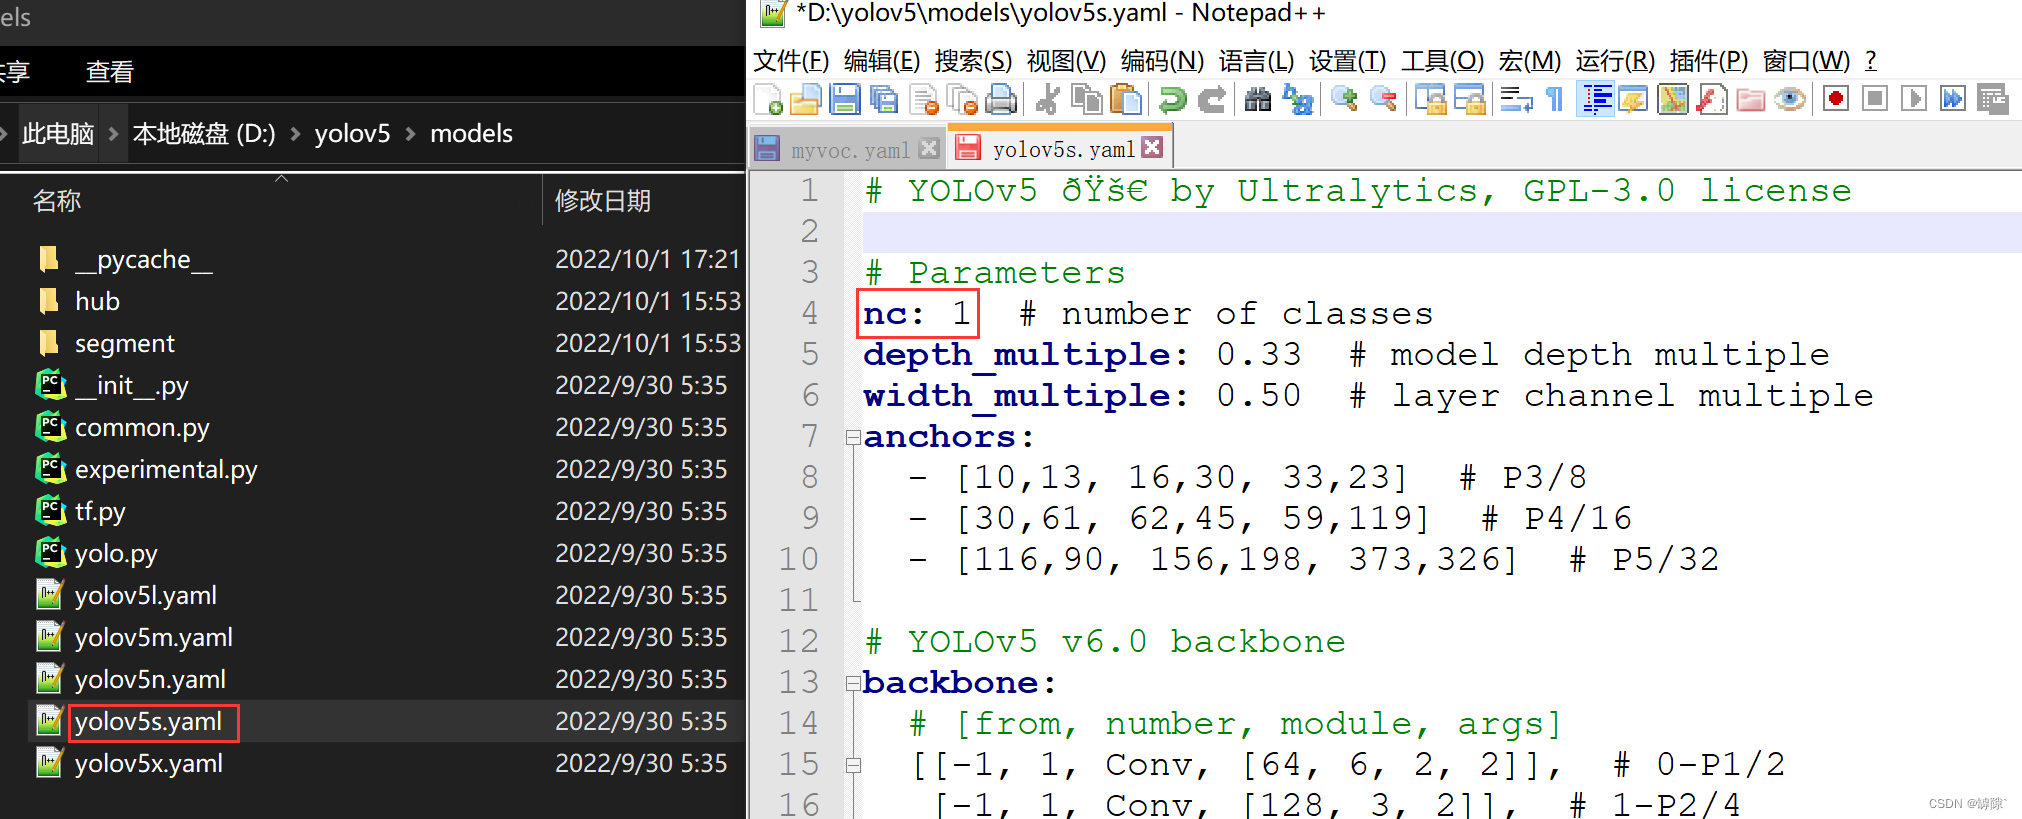Click the Copy toolbar icon
Viewport: 2022px width, 819px height.
(1086, 99)
